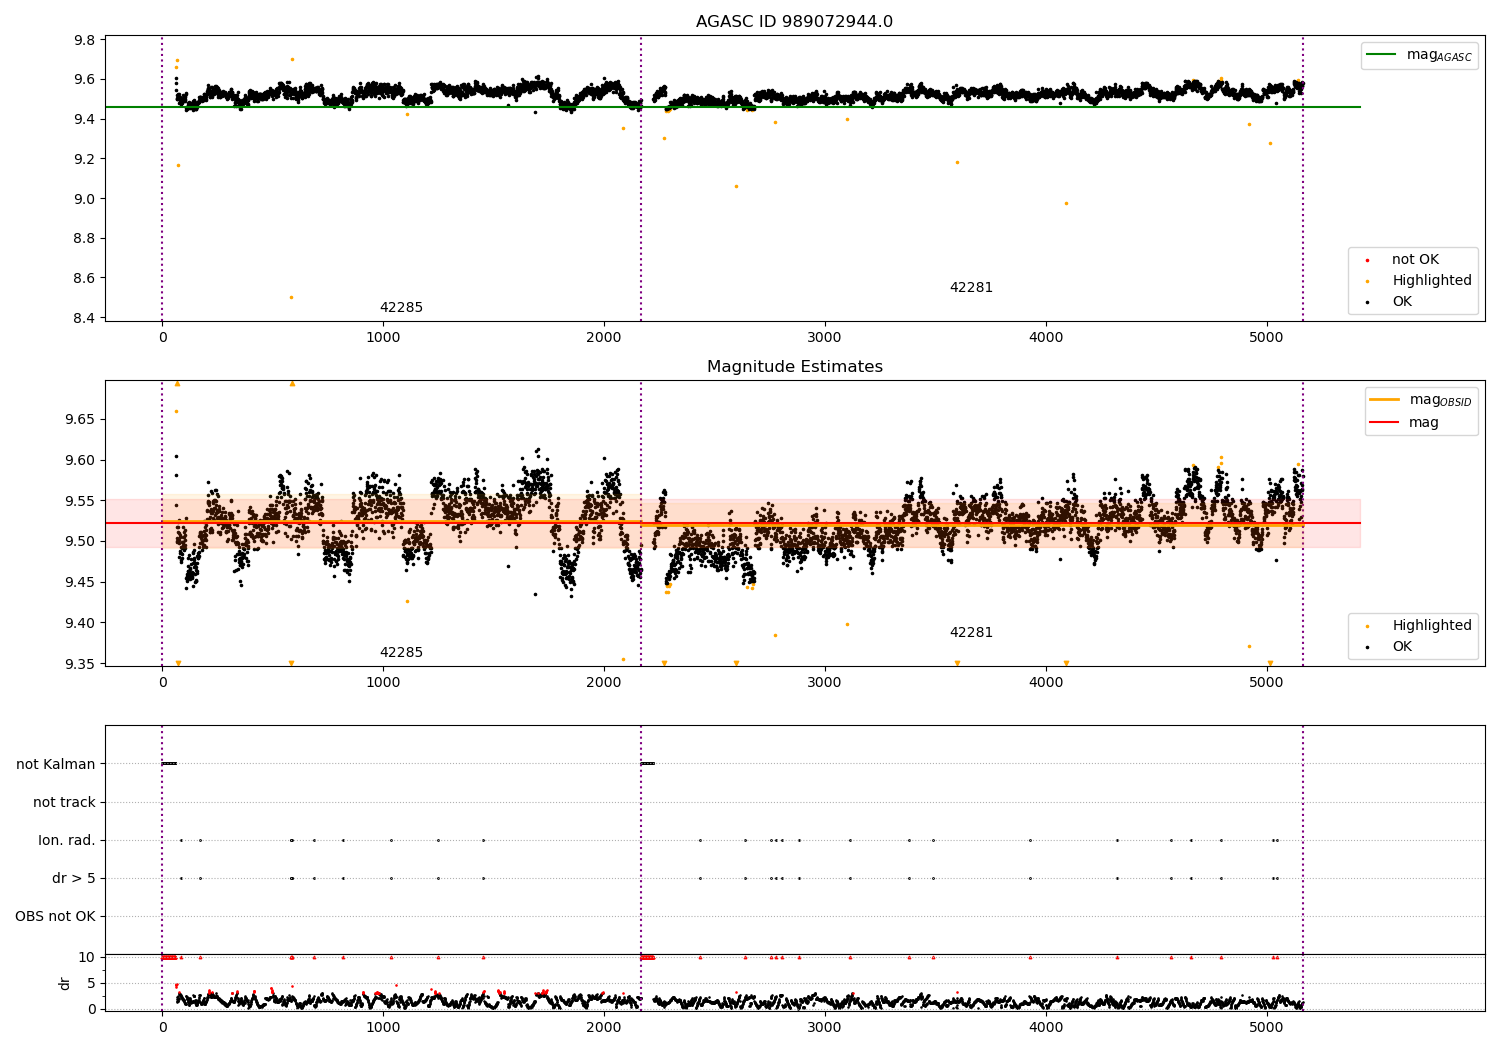
Task: Select the mag AGASC legend entry
Action: (x=1420, y=55)
